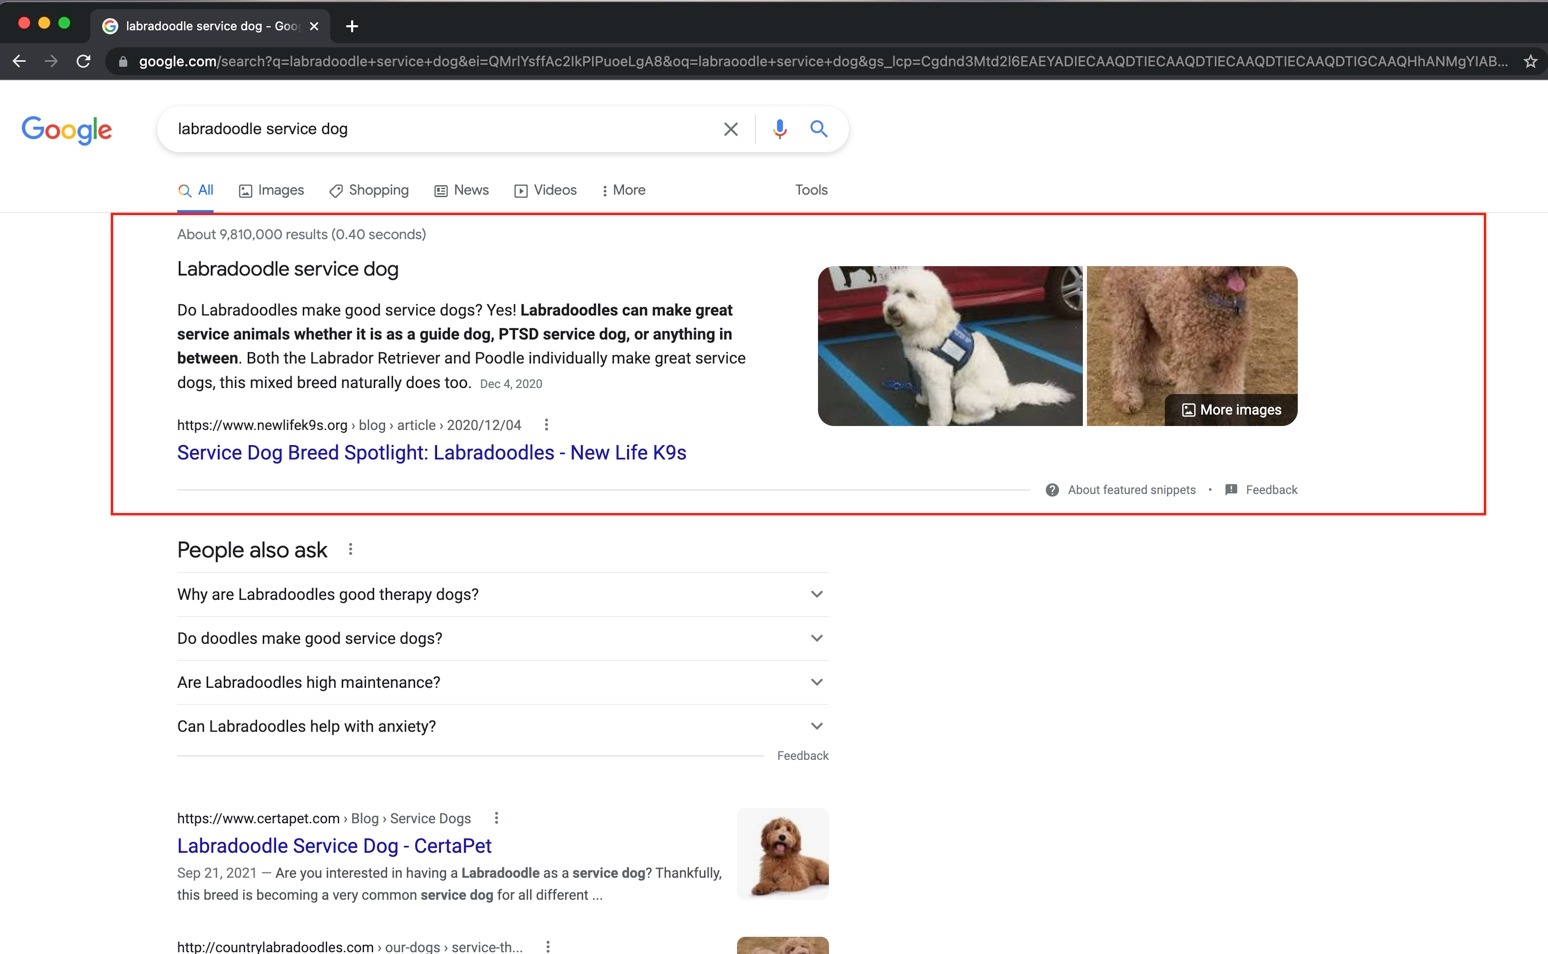
Task: Open the Labradoodle Service Dog - CertaPet link
Action: (334, 846)
